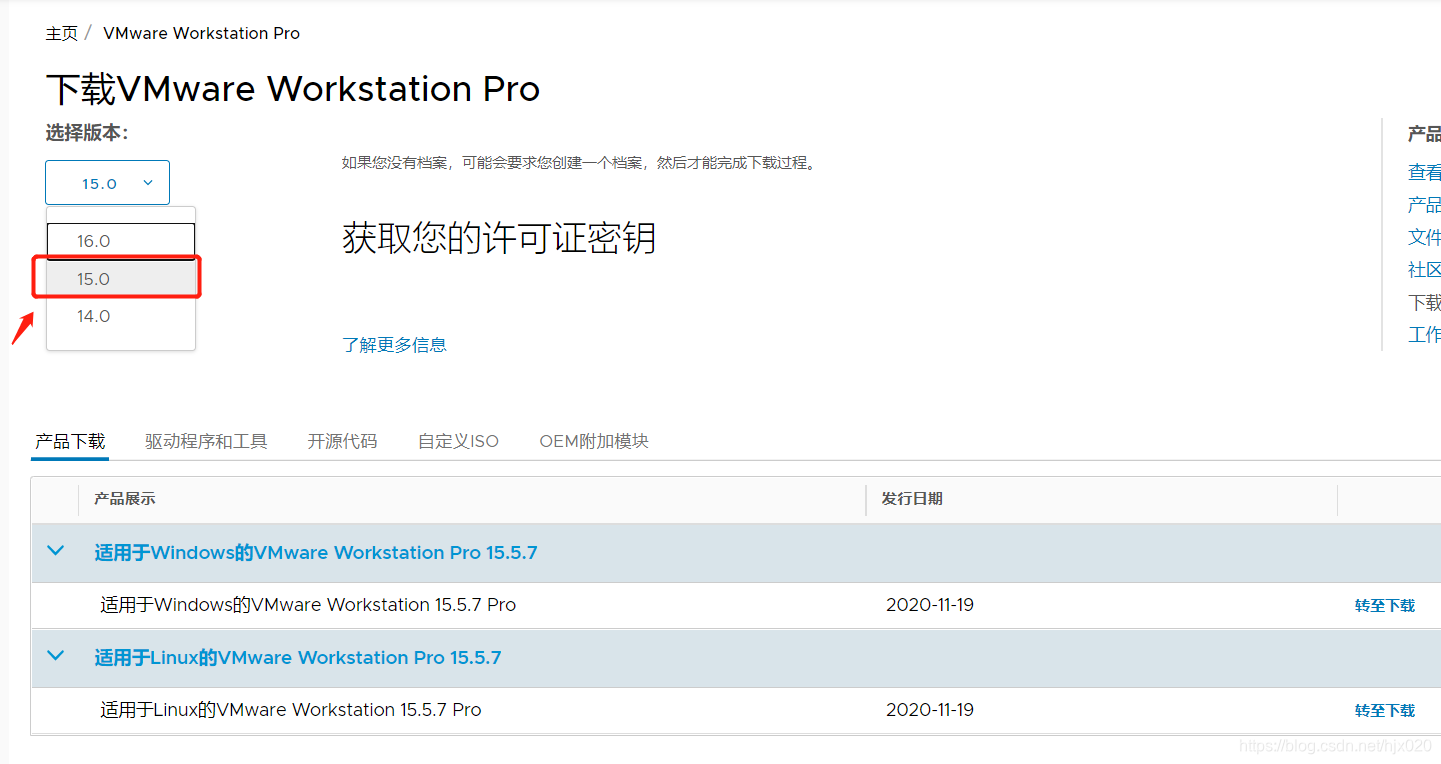Click the Windows row date 2020-11-19

[x=930, y=605]
